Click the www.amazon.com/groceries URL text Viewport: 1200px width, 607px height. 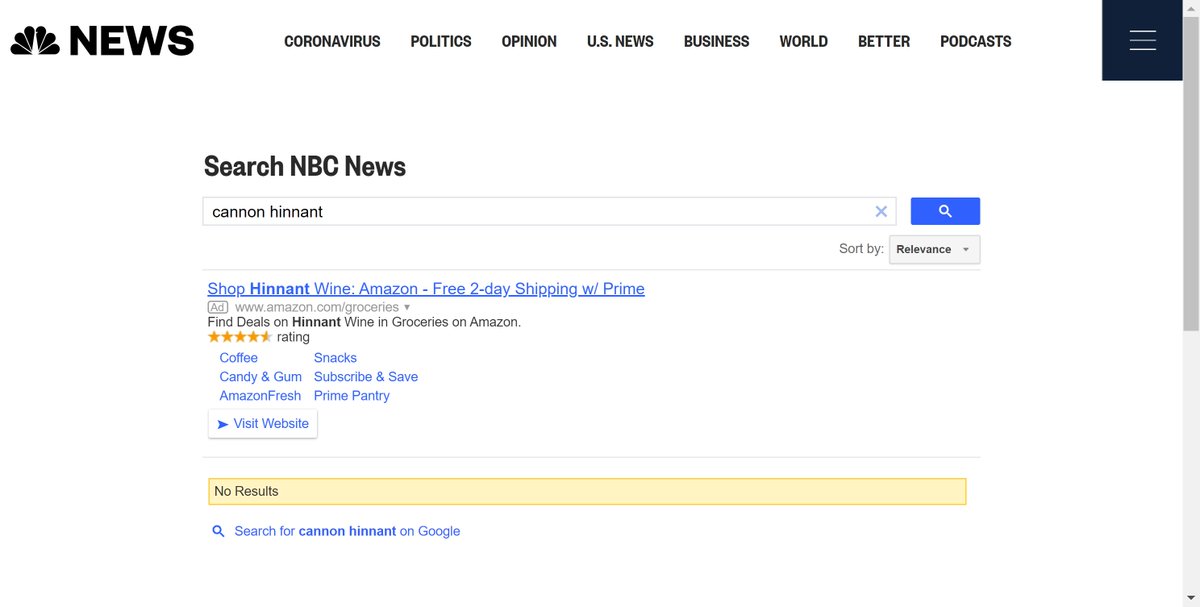317,307
